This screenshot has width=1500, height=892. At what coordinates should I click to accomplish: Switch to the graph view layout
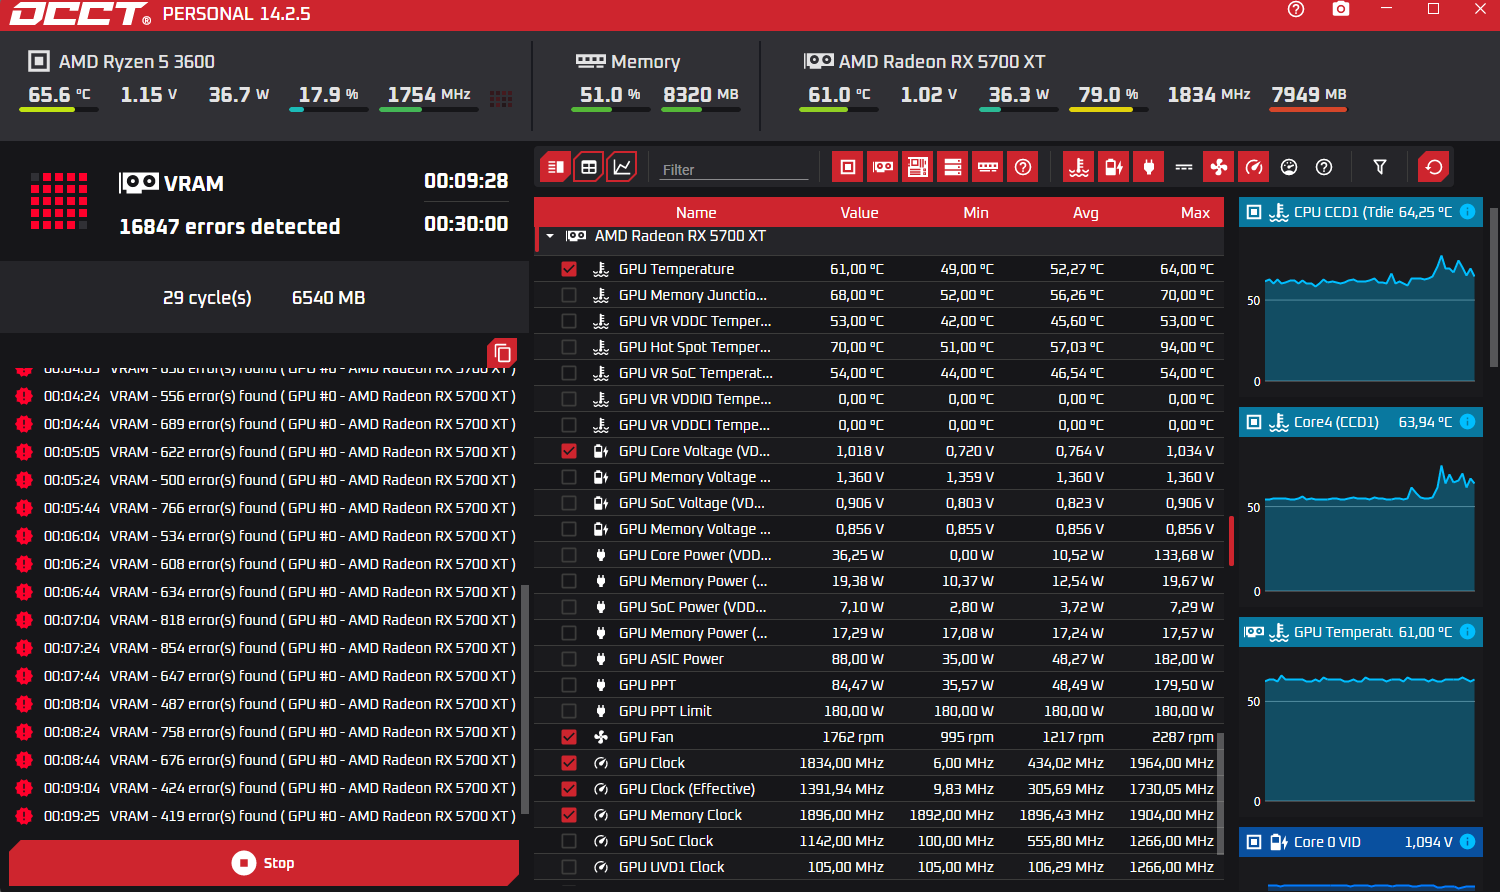(x=622, y=167)
